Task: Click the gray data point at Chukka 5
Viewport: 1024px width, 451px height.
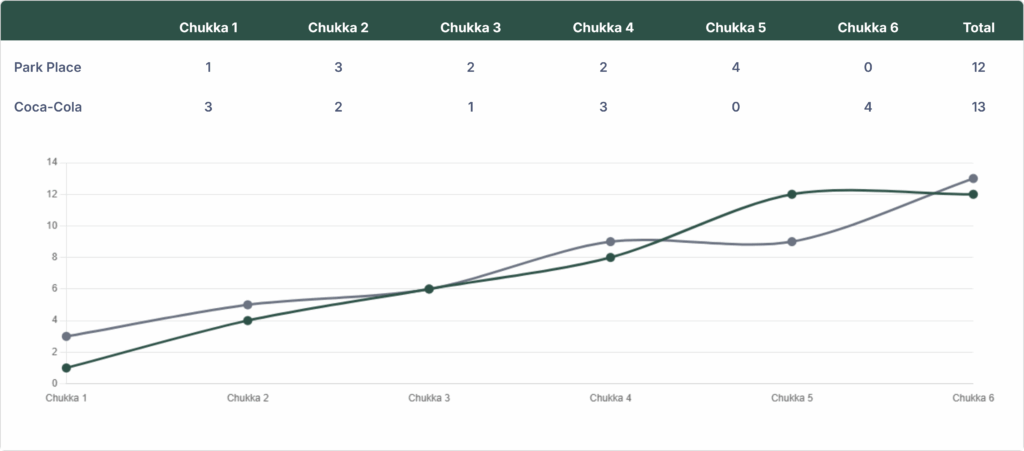Action: pyautogui.click(x=791, y=241)
